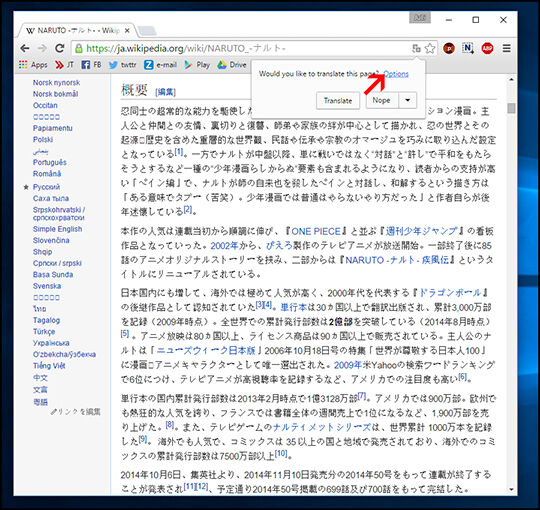Click the Nope button

tap(381, 100)
